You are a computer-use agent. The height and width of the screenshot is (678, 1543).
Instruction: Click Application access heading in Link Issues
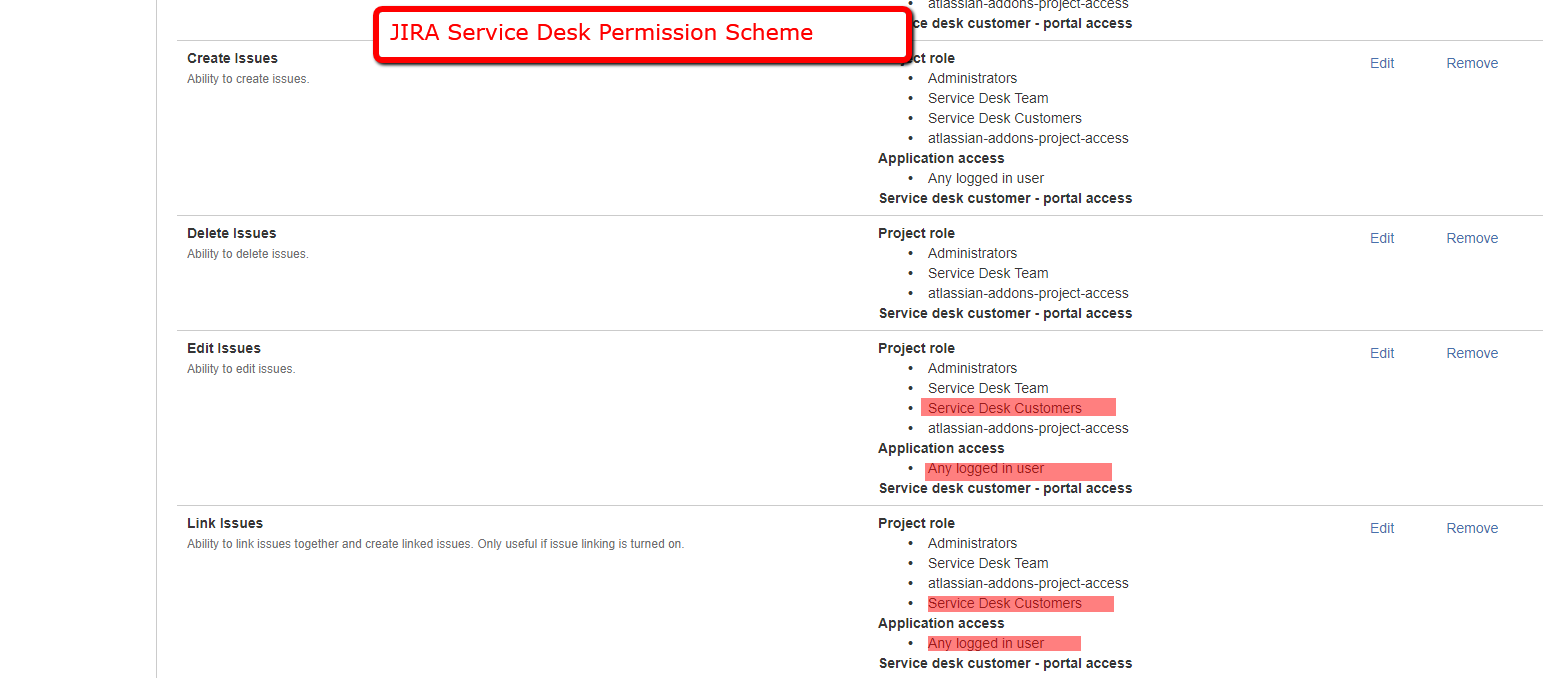coord(941,623)
